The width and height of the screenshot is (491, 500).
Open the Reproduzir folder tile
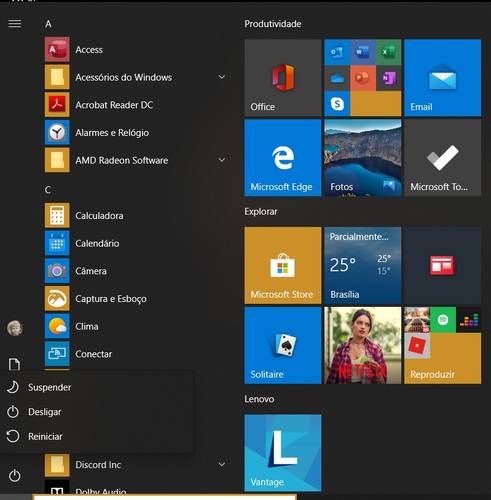pyautogui.click(x=443, y=345)
